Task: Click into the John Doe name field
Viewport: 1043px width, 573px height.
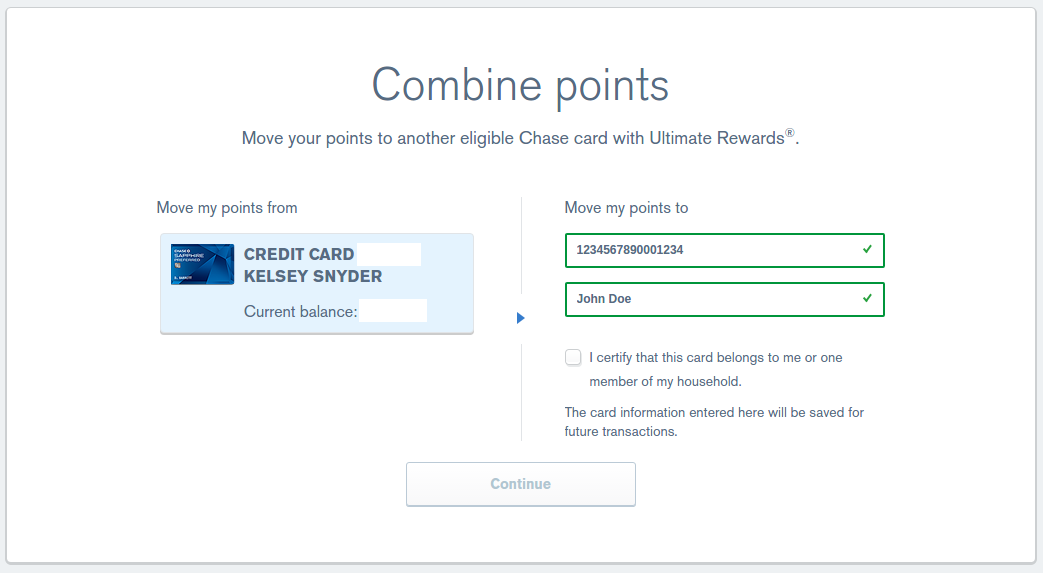Action: coord(710,299)
